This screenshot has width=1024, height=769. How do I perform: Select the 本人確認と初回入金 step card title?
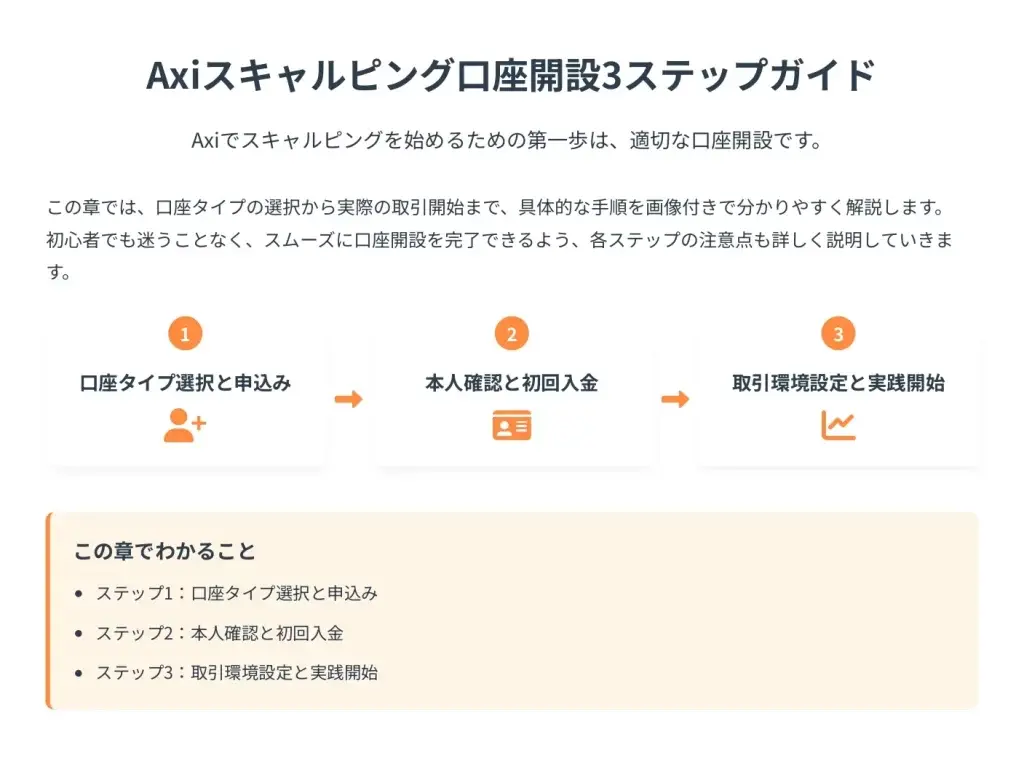coord(511,382)
